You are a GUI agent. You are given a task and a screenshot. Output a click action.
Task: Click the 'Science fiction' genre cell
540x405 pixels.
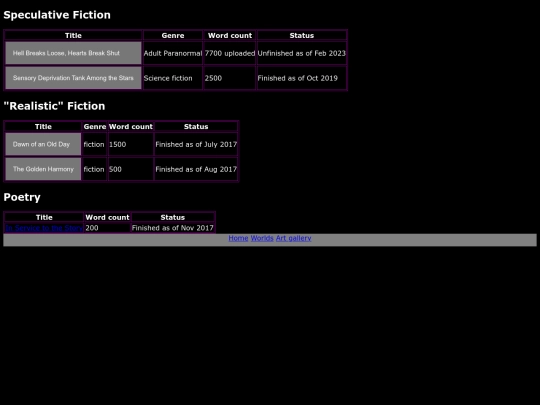173,78
